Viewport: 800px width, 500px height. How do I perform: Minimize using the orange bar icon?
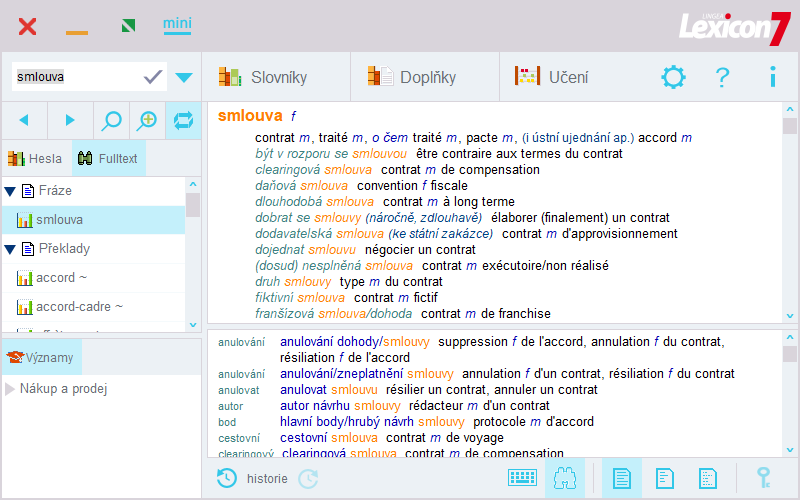77,33
